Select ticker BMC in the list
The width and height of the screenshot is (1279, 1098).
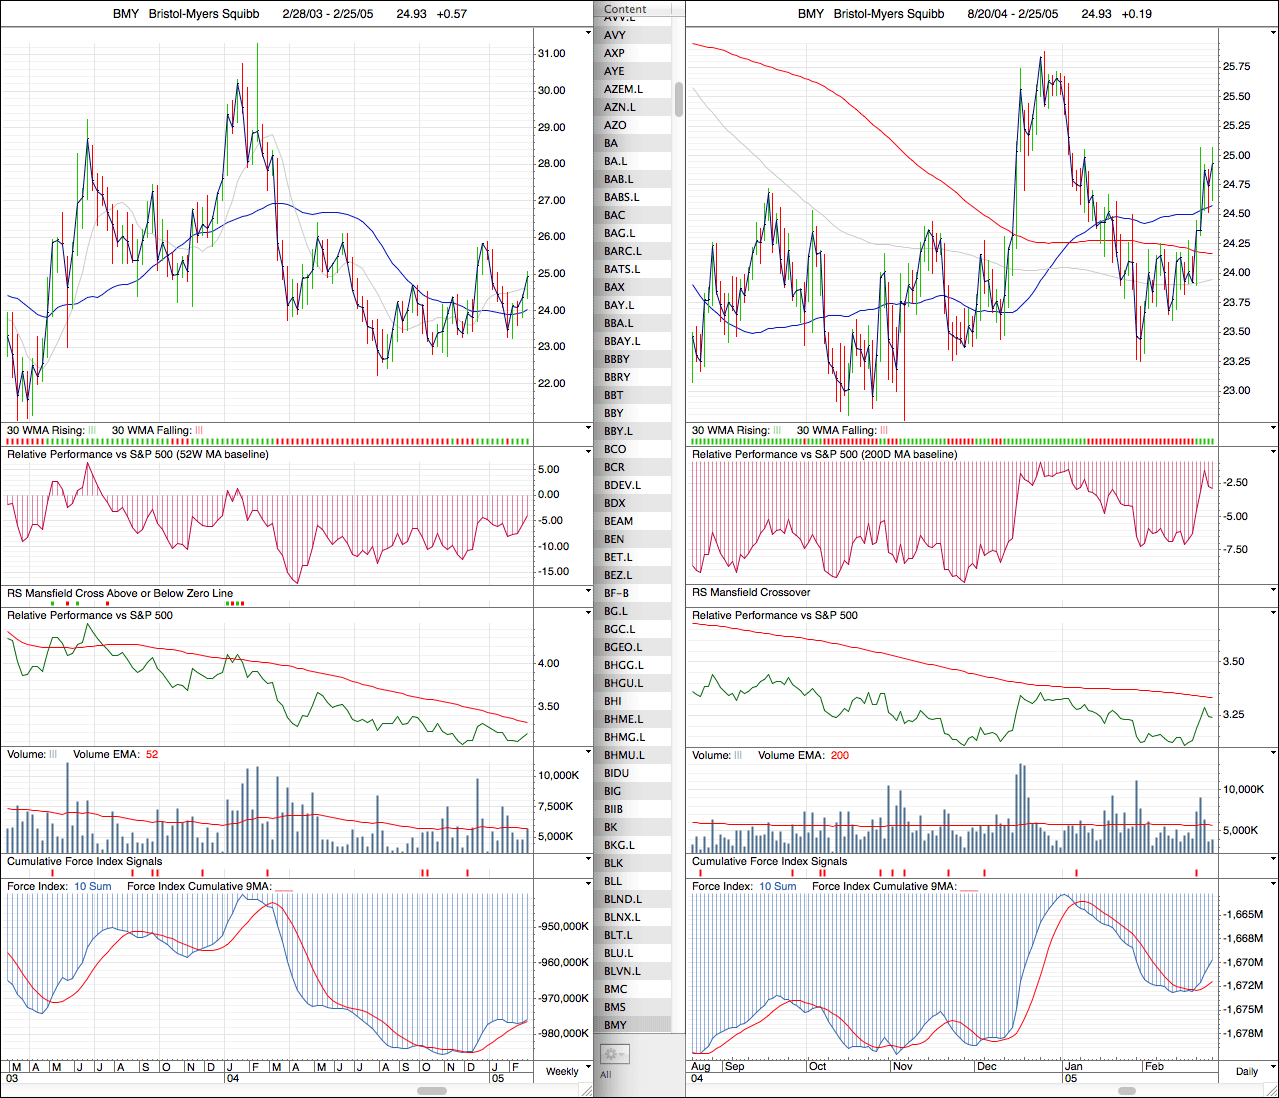click(x=633, y=989)
